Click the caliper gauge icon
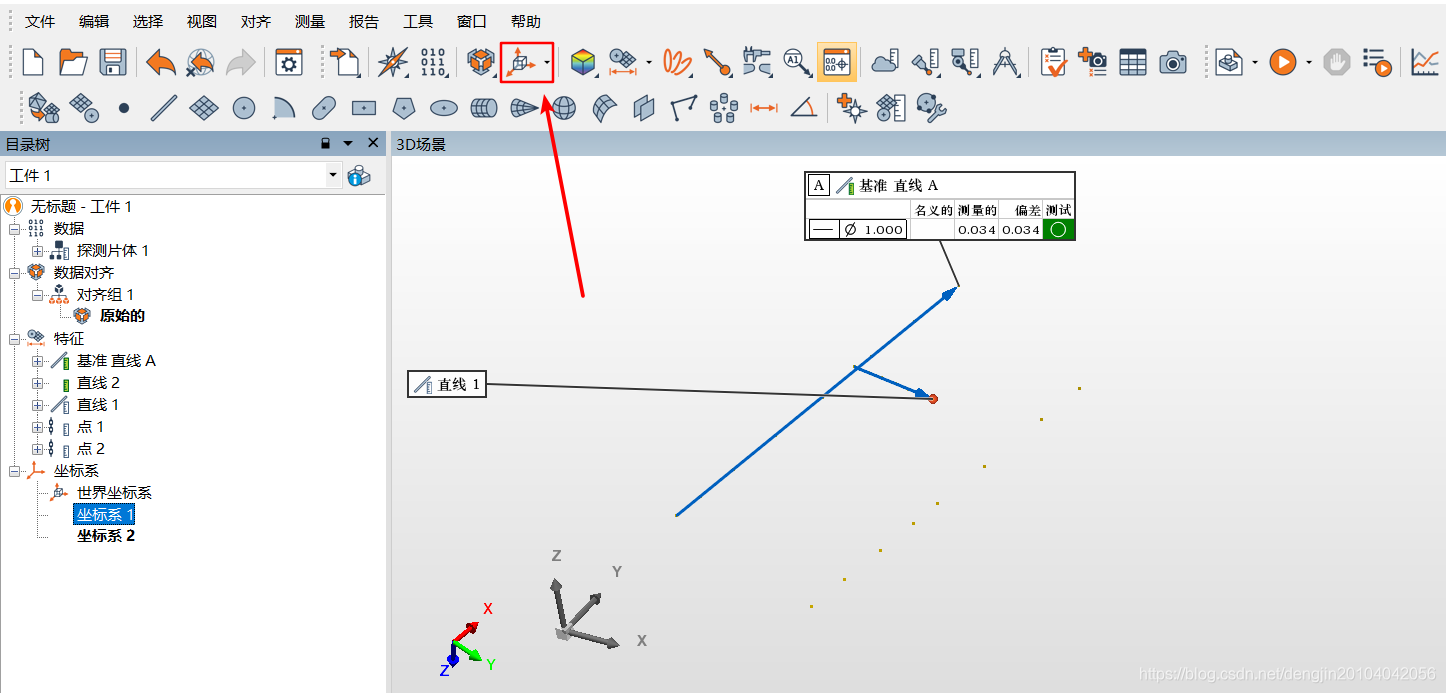This screenshot has width=1446, height=693. click(758, 62)
